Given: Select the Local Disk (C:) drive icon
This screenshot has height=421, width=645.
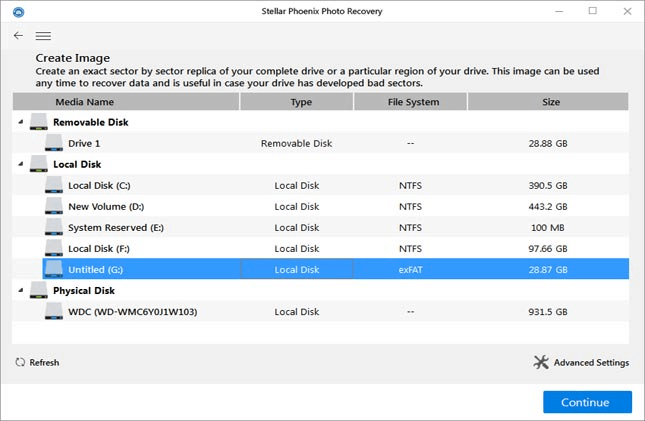Looking at the screenshot, I should click(54, 185).
